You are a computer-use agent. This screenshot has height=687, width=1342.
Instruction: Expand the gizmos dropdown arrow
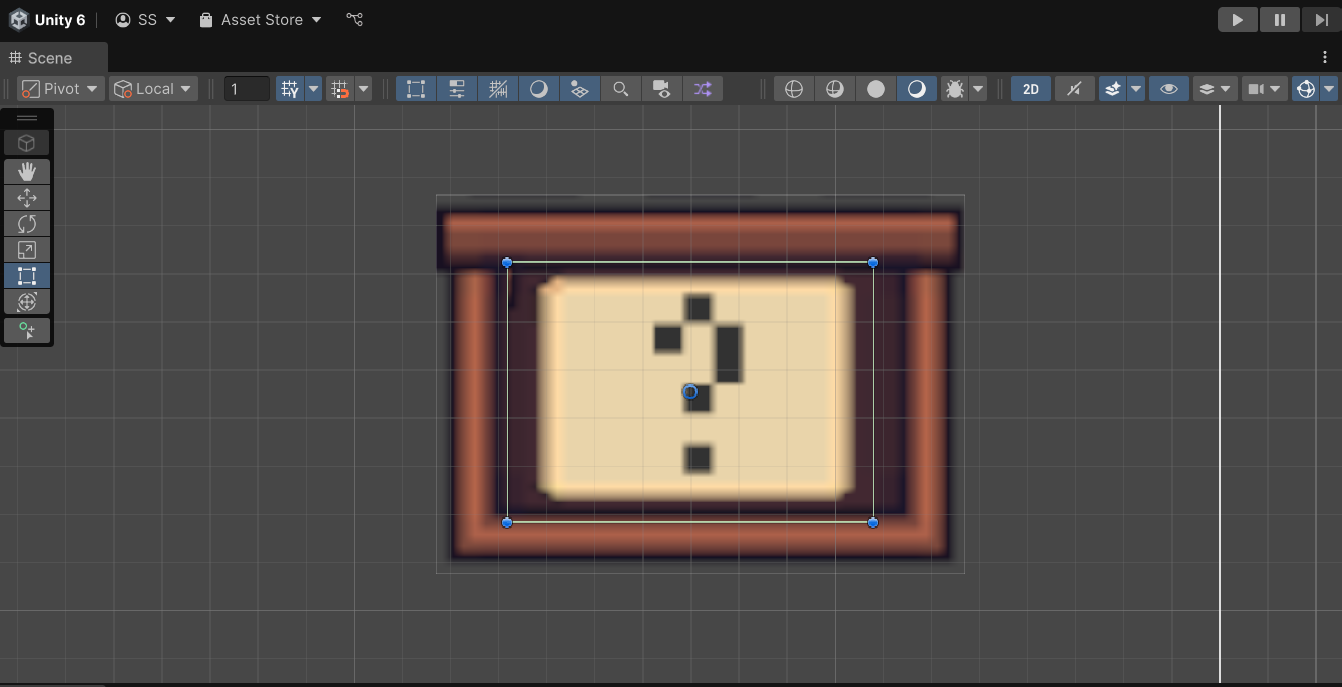[x=1329, y=89]
